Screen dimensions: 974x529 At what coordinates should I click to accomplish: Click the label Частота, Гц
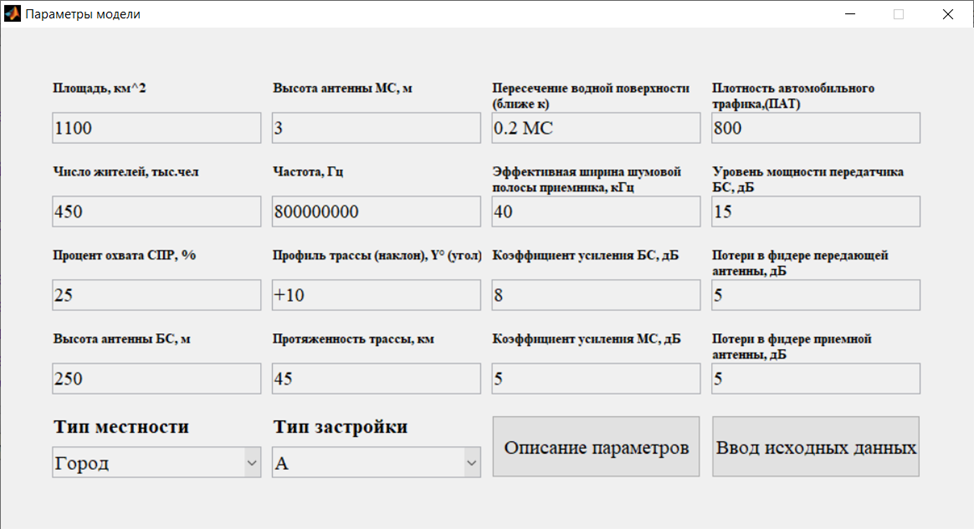(308, 172)
